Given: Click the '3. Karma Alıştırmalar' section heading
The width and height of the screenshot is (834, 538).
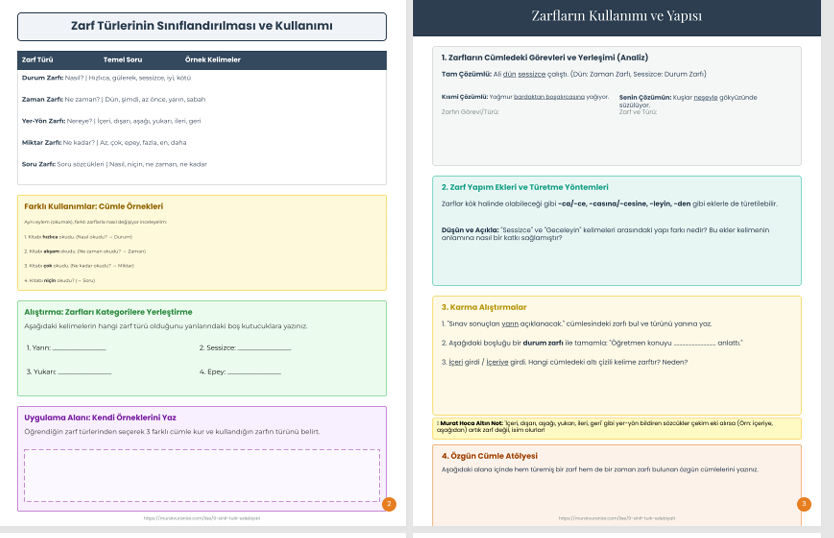Looking at the screenshot, I should click(x=484, y=307).
